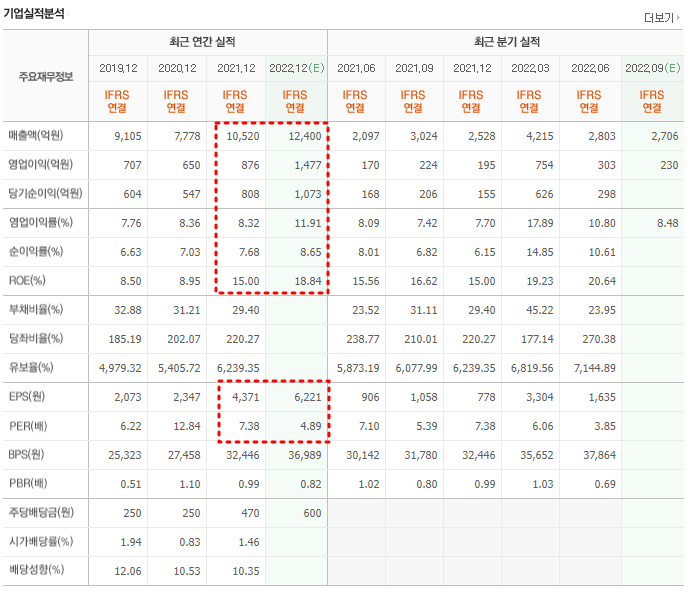Click the arrow icon beside 더보기
Screen dimensions: 697x594
678,18
